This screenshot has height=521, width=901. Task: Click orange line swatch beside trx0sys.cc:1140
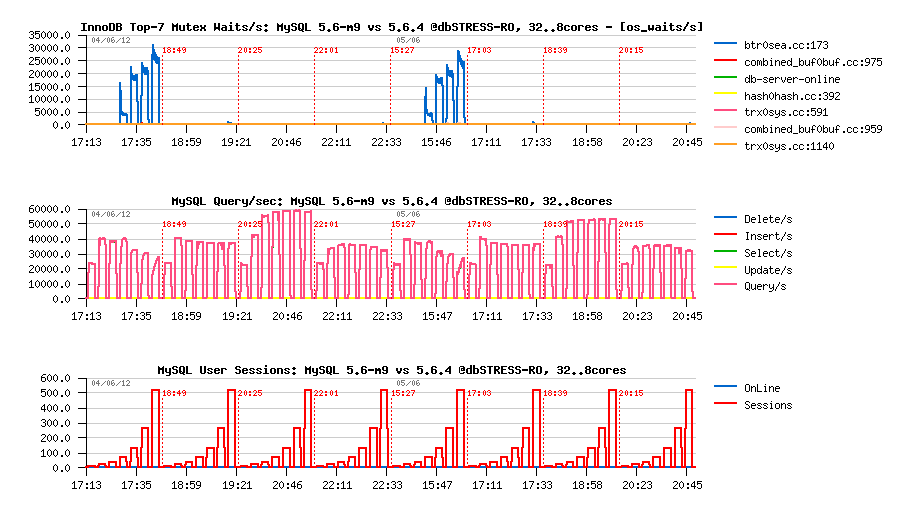pos(725,144)
